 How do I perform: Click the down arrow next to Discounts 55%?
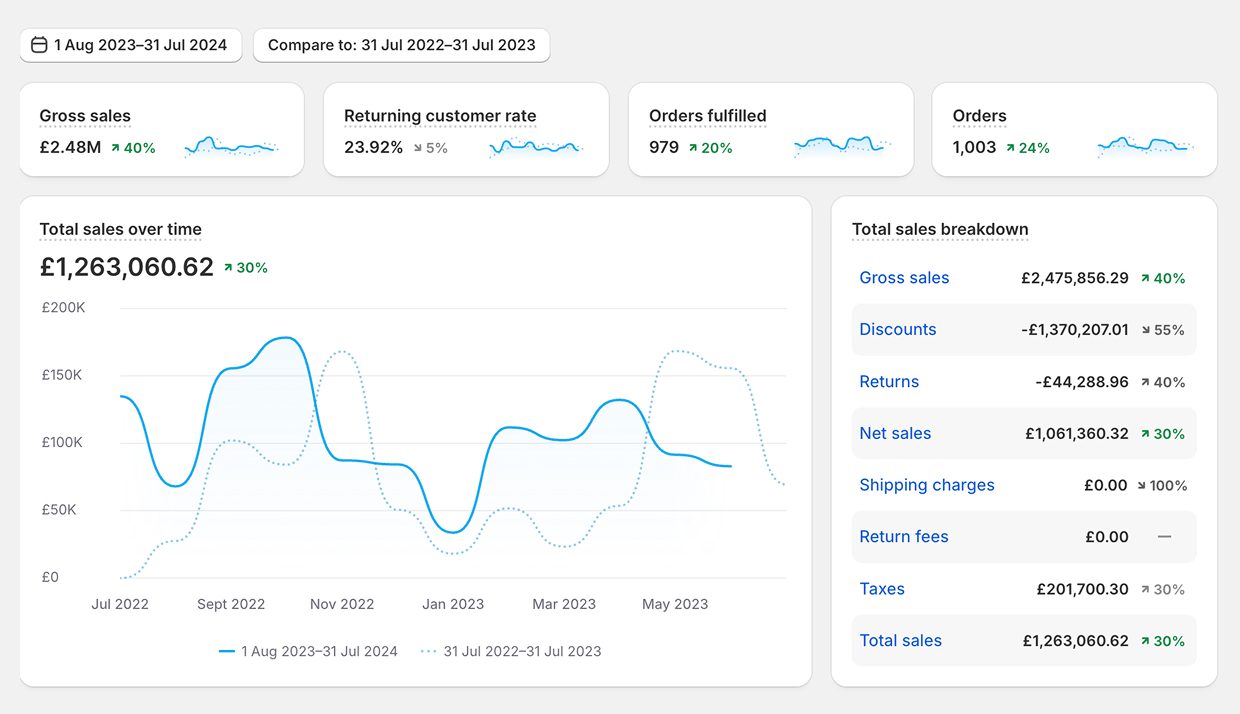(x=1145, y=330)
